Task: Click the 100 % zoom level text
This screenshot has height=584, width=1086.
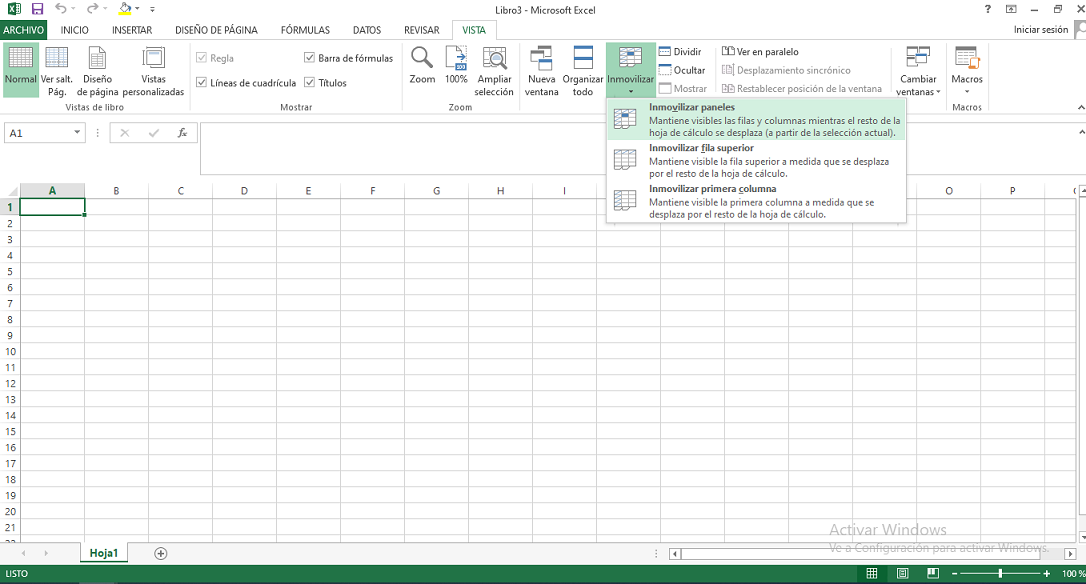Action: click(1074, 574)
